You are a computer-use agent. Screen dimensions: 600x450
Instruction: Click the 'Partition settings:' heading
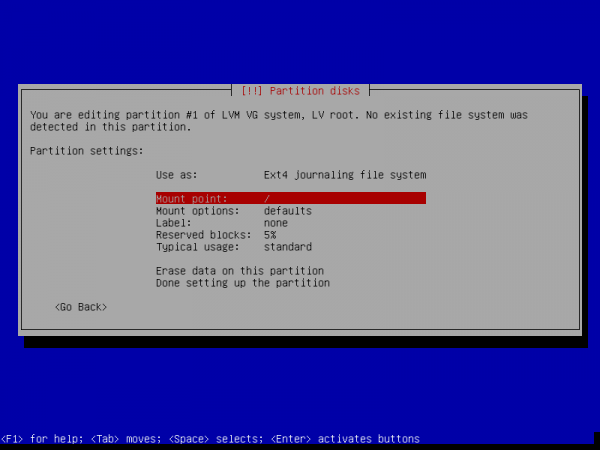(x=87, y=151)
